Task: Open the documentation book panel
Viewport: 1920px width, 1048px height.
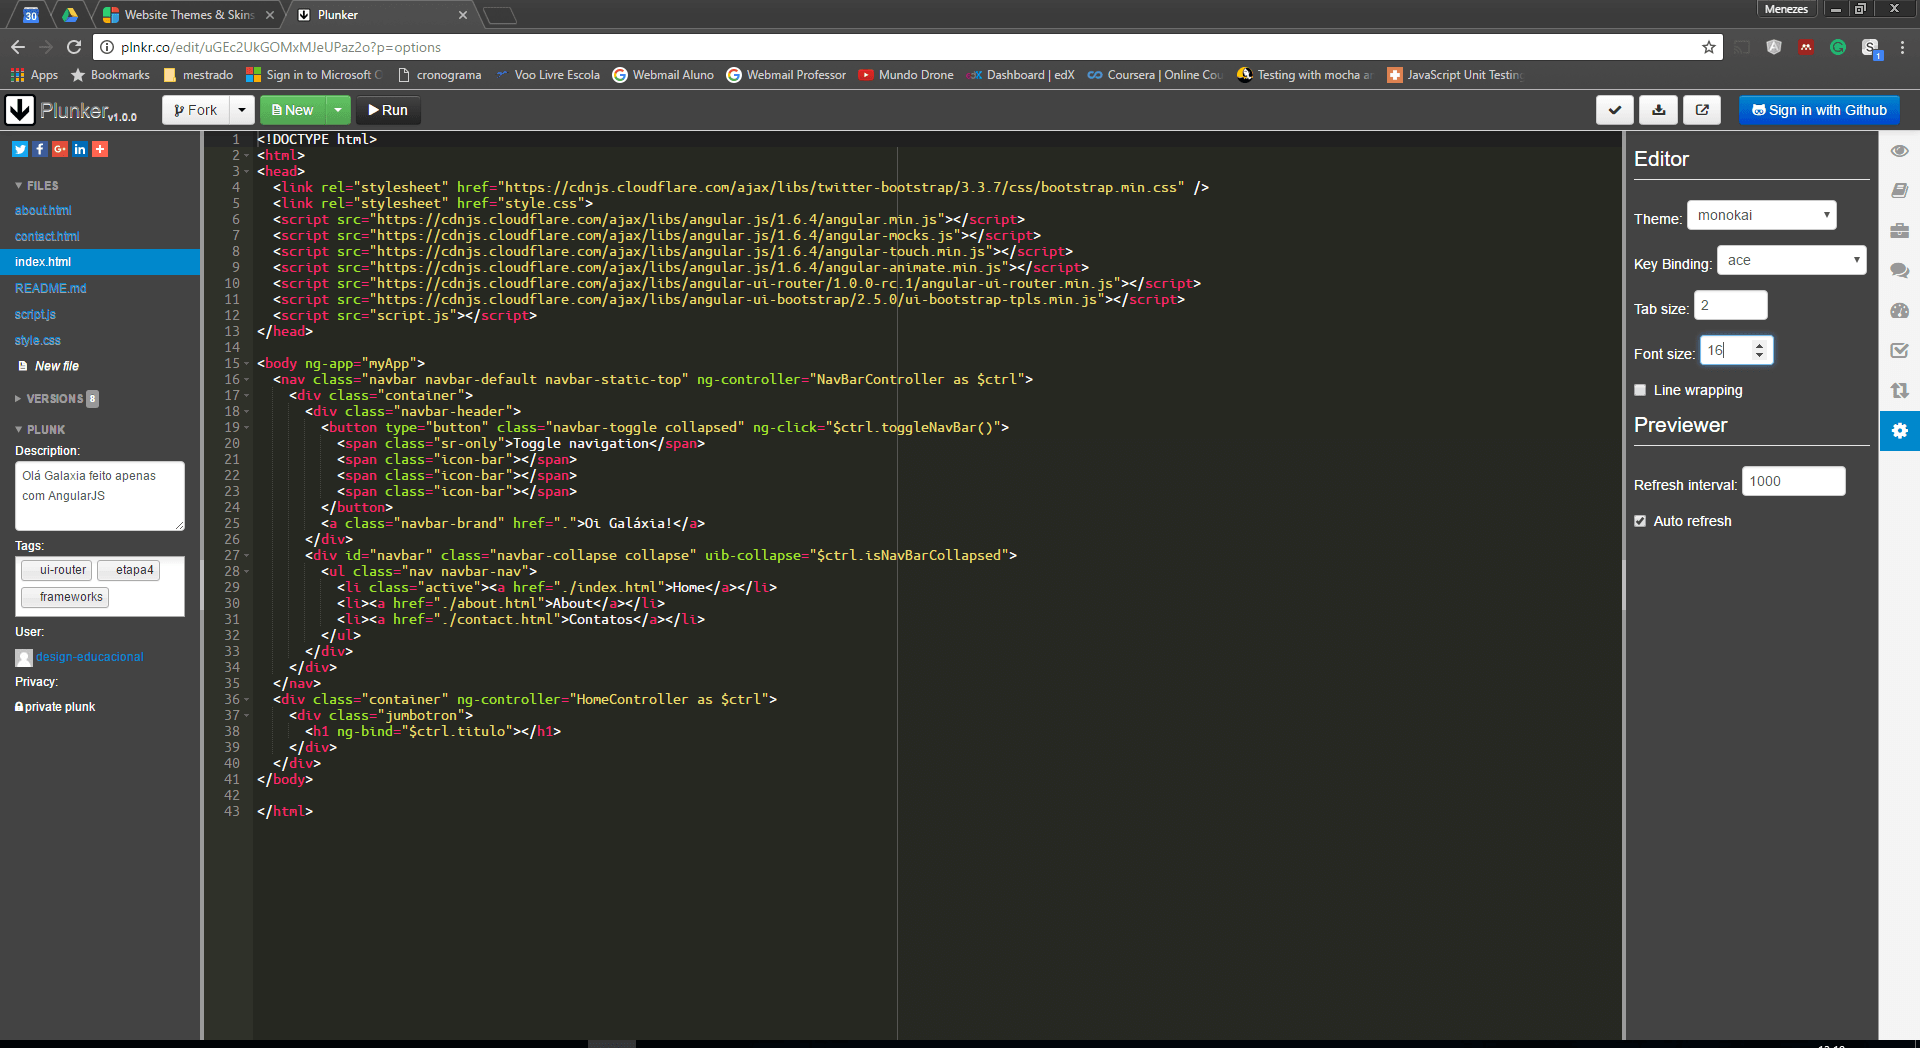Action: pos(1899,190)
